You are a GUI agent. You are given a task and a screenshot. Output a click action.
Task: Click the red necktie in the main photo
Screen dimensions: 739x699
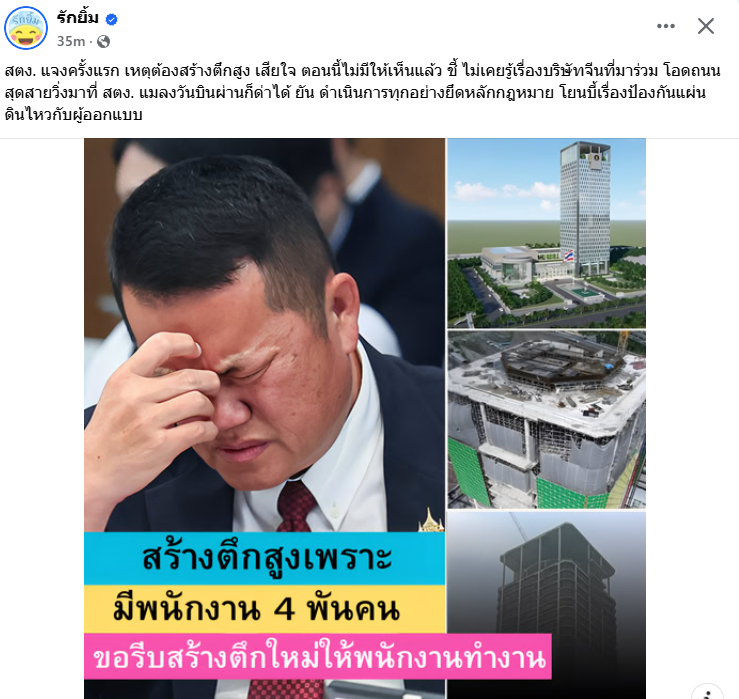click(x=296, y=507)
